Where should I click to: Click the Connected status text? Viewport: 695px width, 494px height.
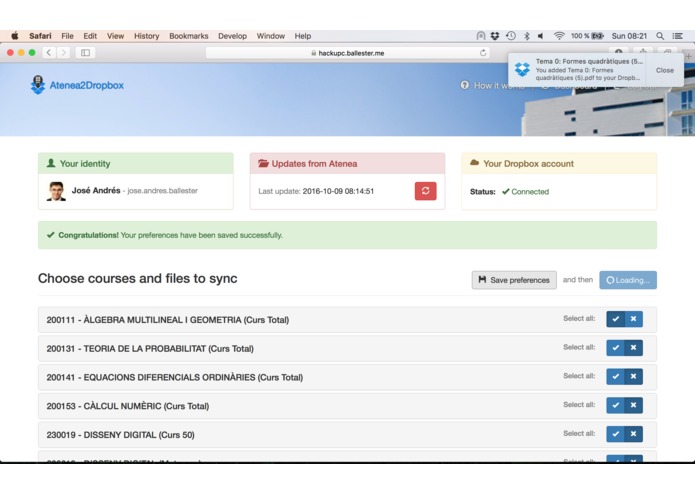(x=530, y=192)
